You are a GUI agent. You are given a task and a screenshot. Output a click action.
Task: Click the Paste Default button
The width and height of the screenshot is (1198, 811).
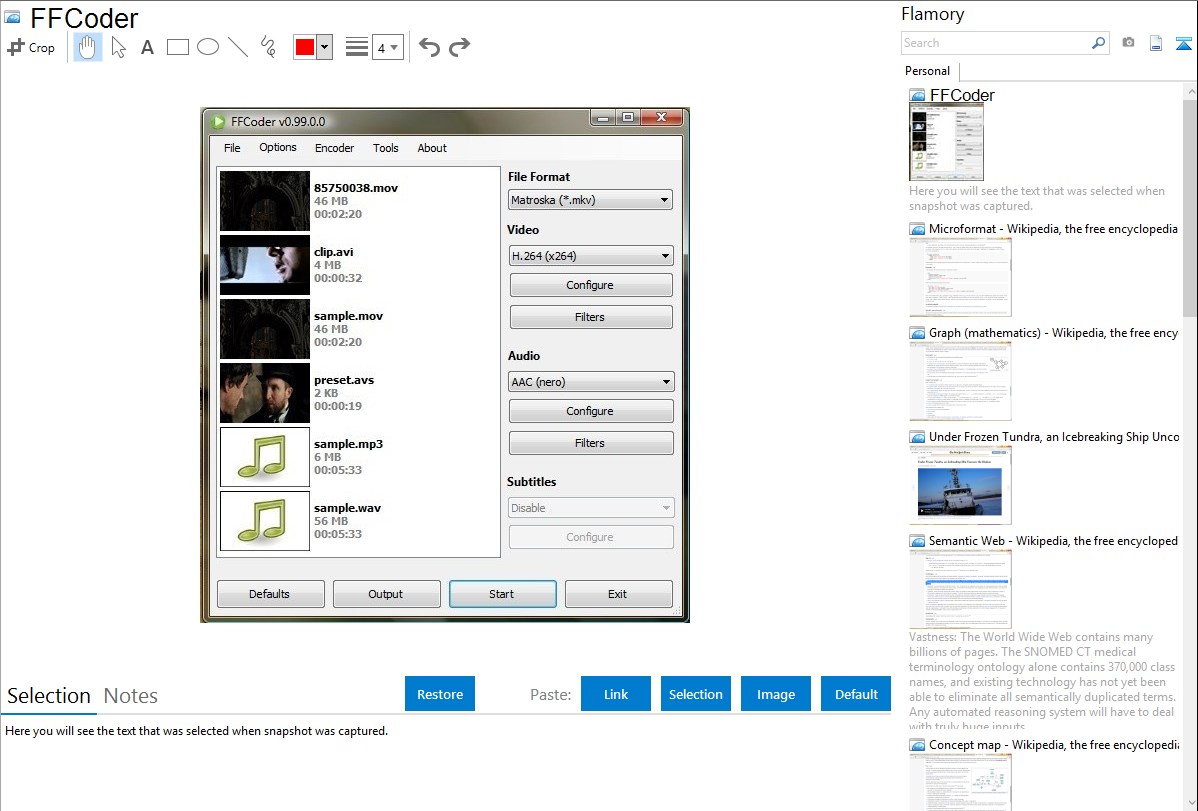[856, 694]
